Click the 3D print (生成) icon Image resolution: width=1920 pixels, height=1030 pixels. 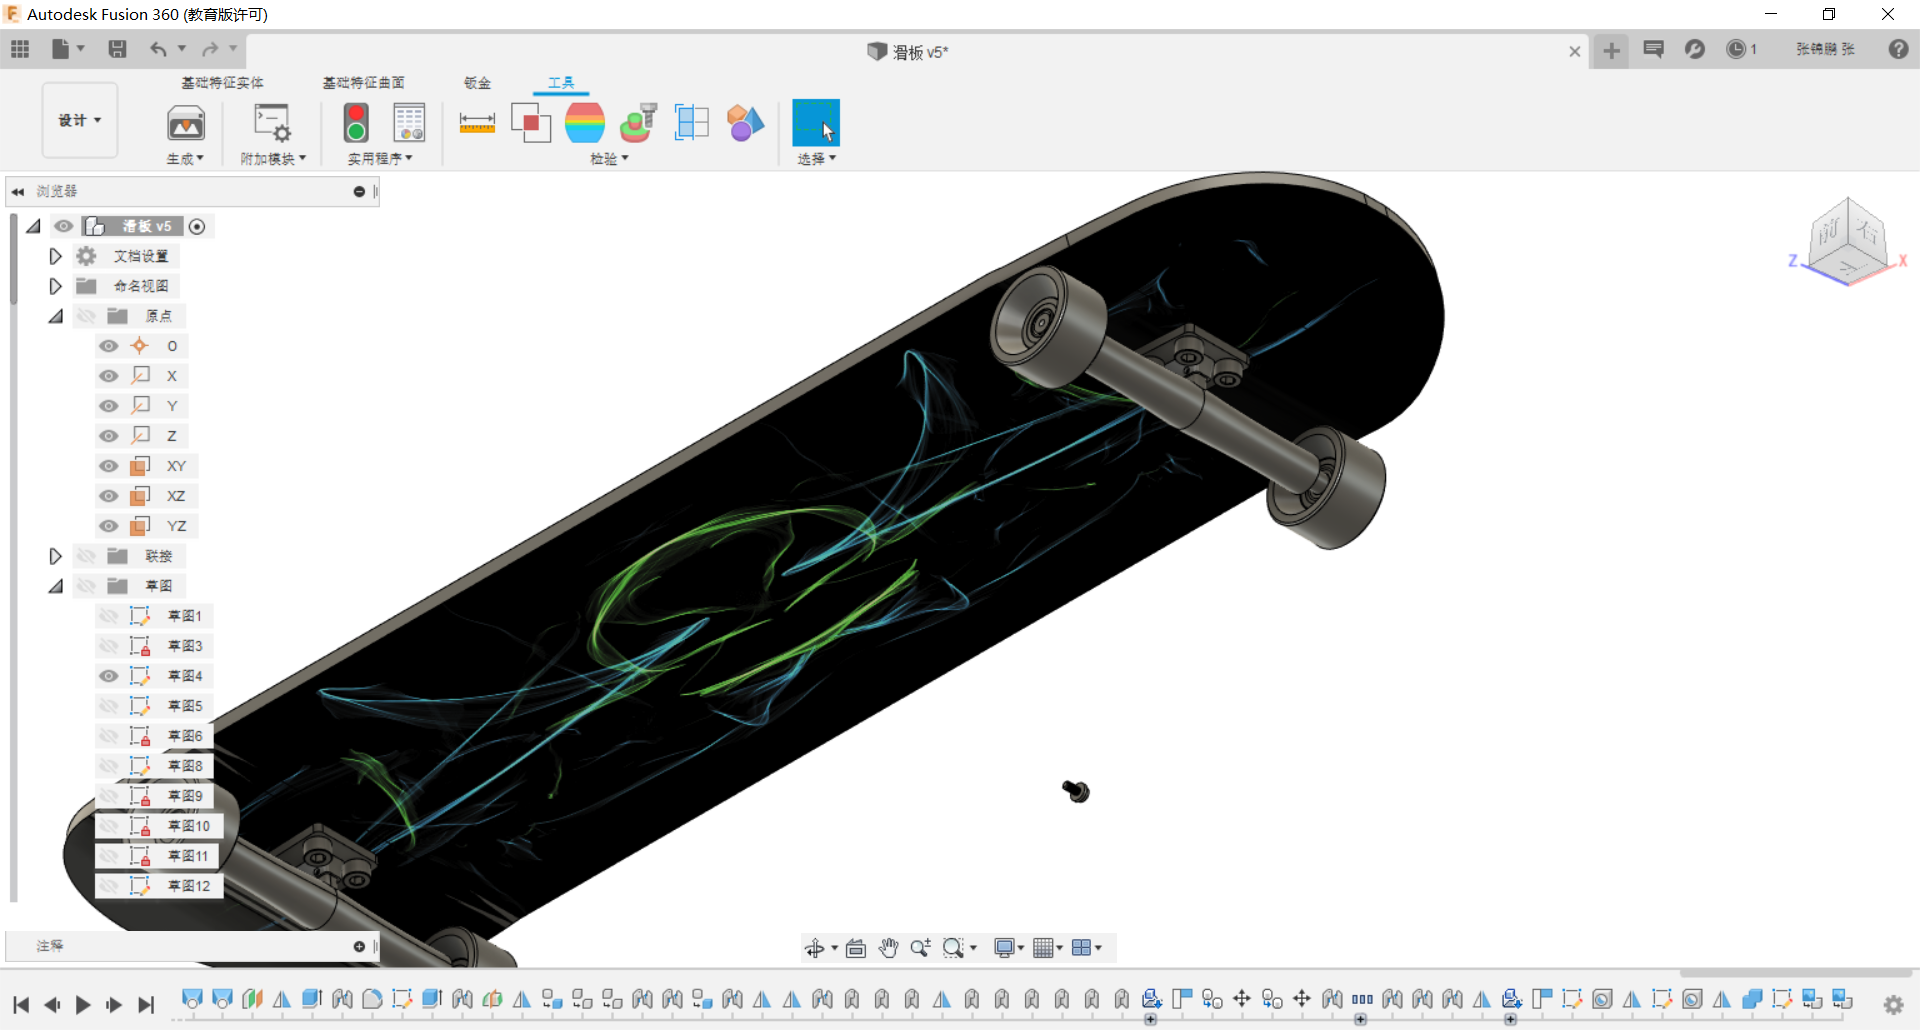click(186, 124)
